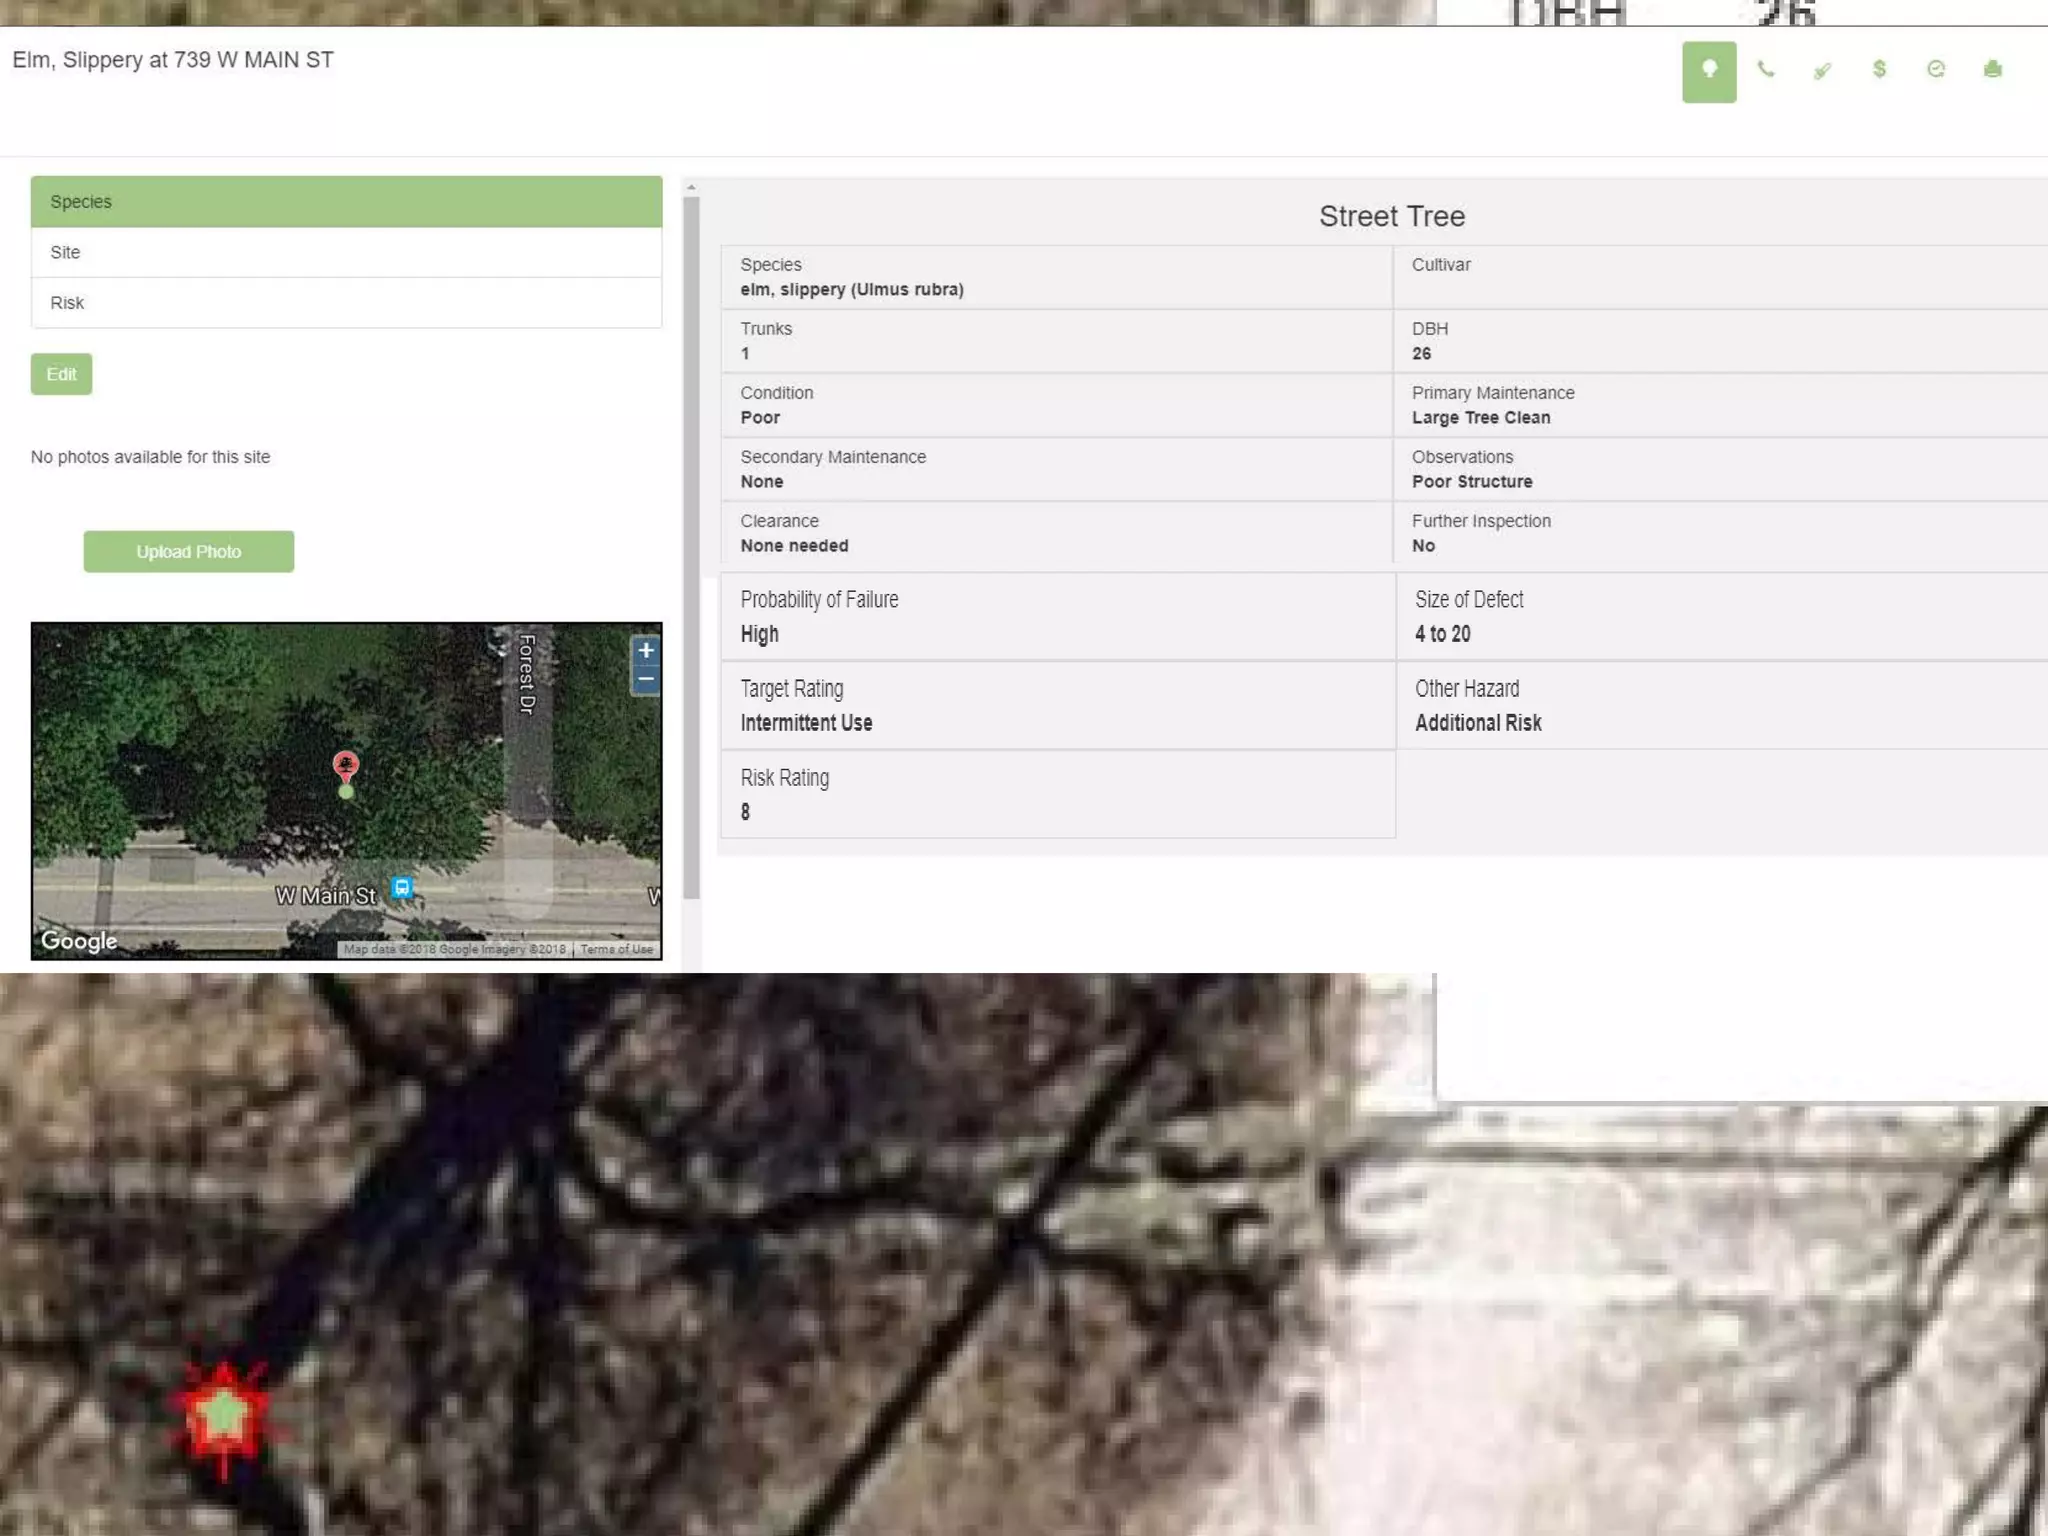2048x1536 pixels.
Task: Click the phone call icon
Action: [x=1765, y=70]
